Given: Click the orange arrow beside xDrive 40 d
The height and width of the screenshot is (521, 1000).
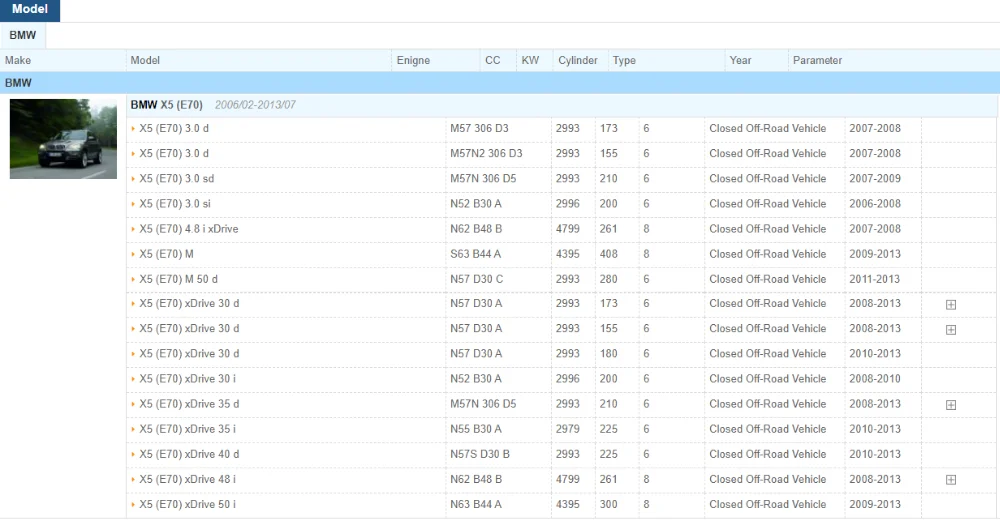Looking at the screenshot, I should coord(133,455).
